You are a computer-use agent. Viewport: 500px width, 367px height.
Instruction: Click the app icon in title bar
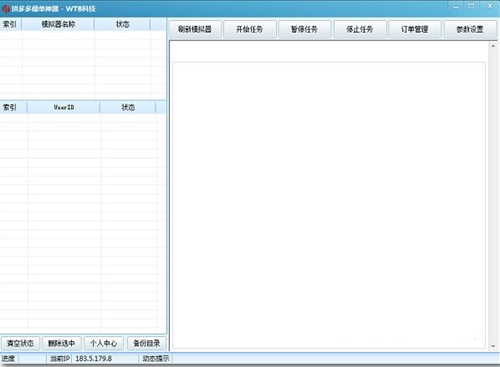pos(6,9)
